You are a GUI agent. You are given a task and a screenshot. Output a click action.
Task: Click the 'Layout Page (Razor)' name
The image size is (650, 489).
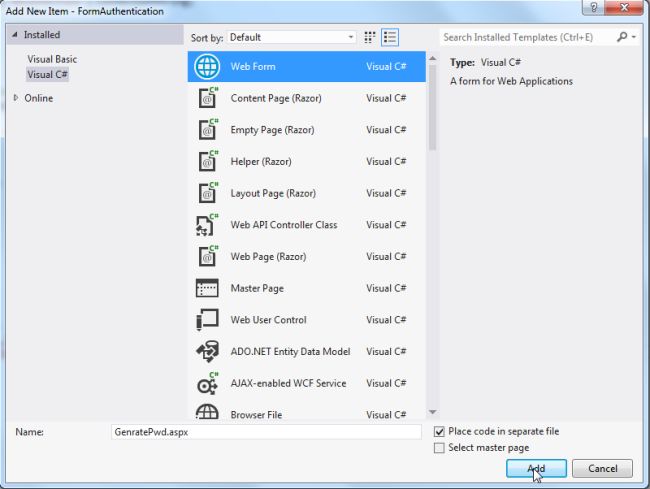[x=273, y=193]
